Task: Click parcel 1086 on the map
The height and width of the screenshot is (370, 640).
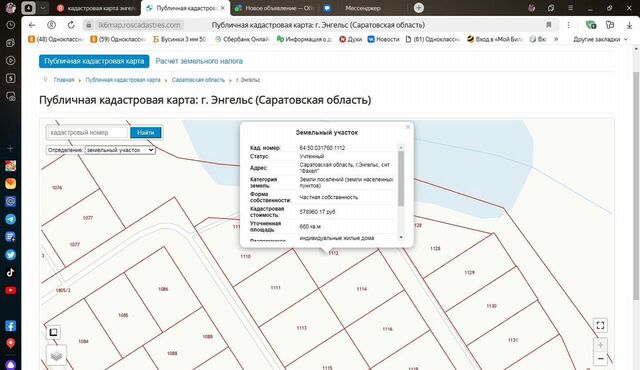Action: 163,289
